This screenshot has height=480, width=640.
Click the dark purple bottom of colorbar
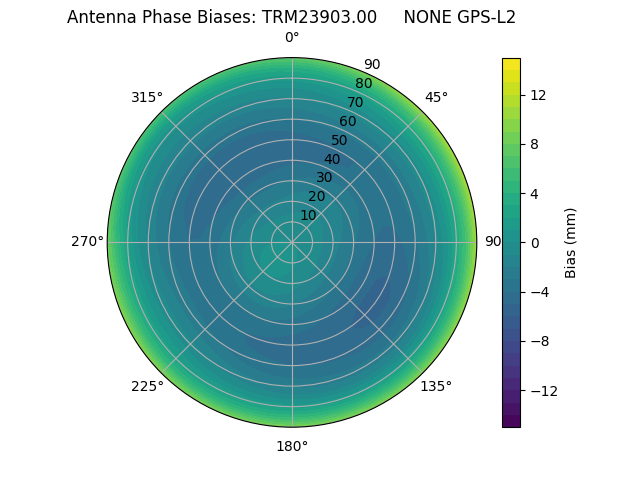pos(511,421)
